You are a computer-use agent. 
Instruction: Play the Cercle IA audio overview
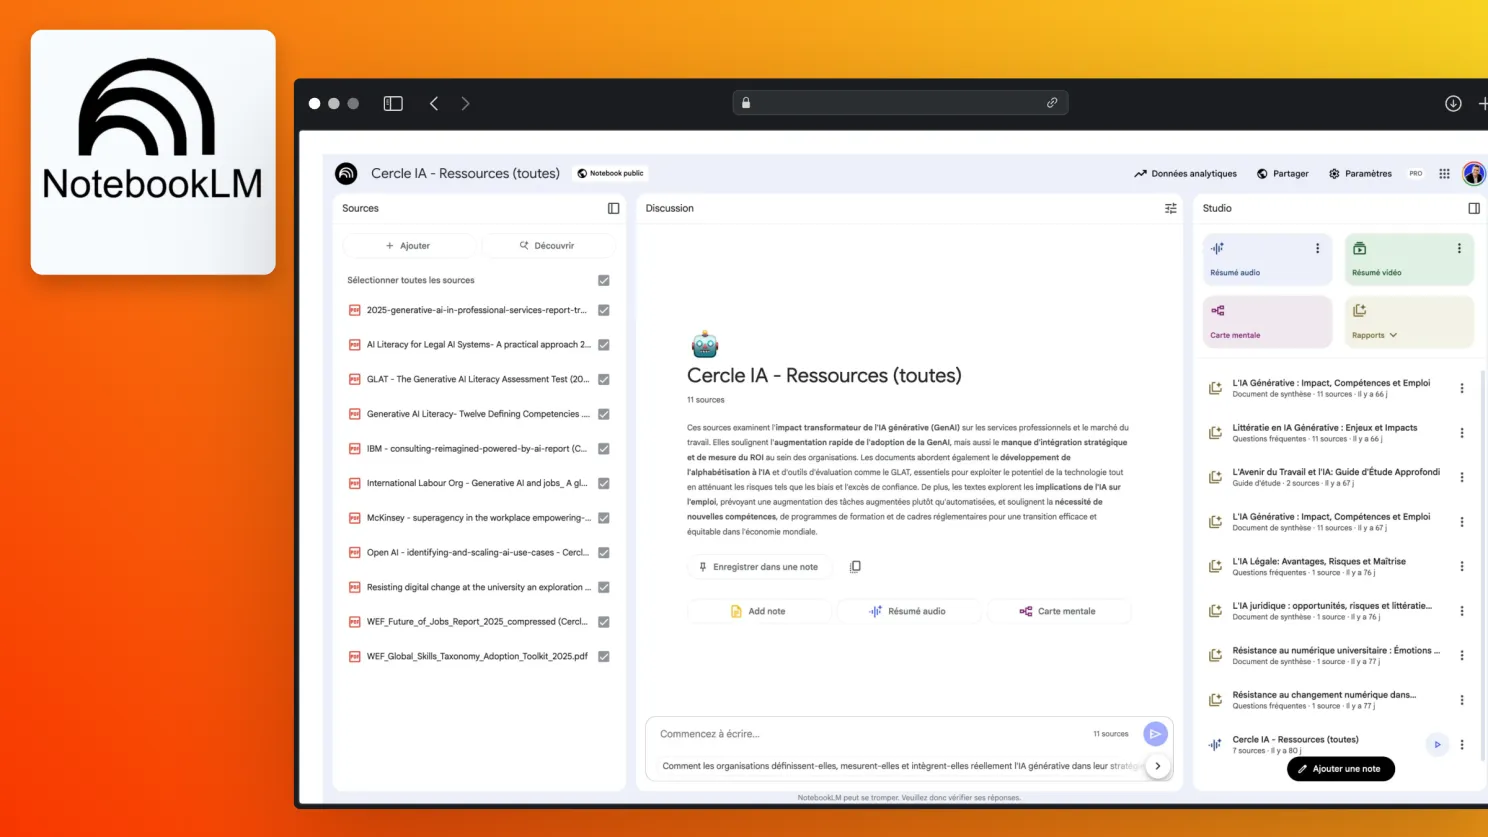[x=1437, y=744]
